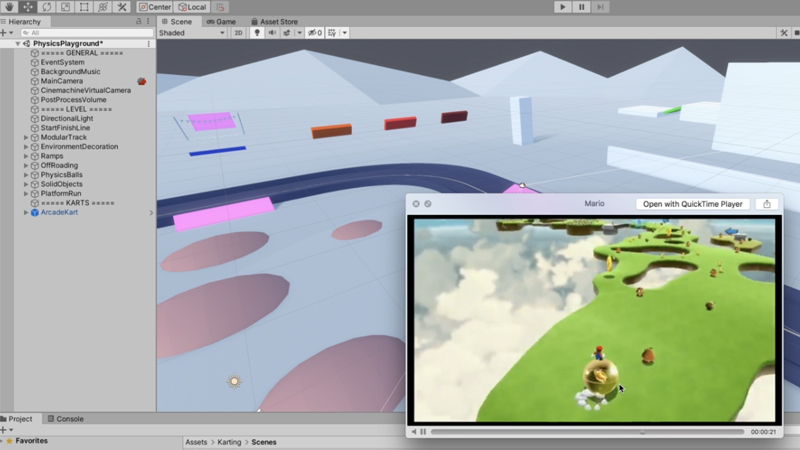Select EventSystem in Hierarchy
The height and width of the screenshot is (450, 800).
point(62,62)
